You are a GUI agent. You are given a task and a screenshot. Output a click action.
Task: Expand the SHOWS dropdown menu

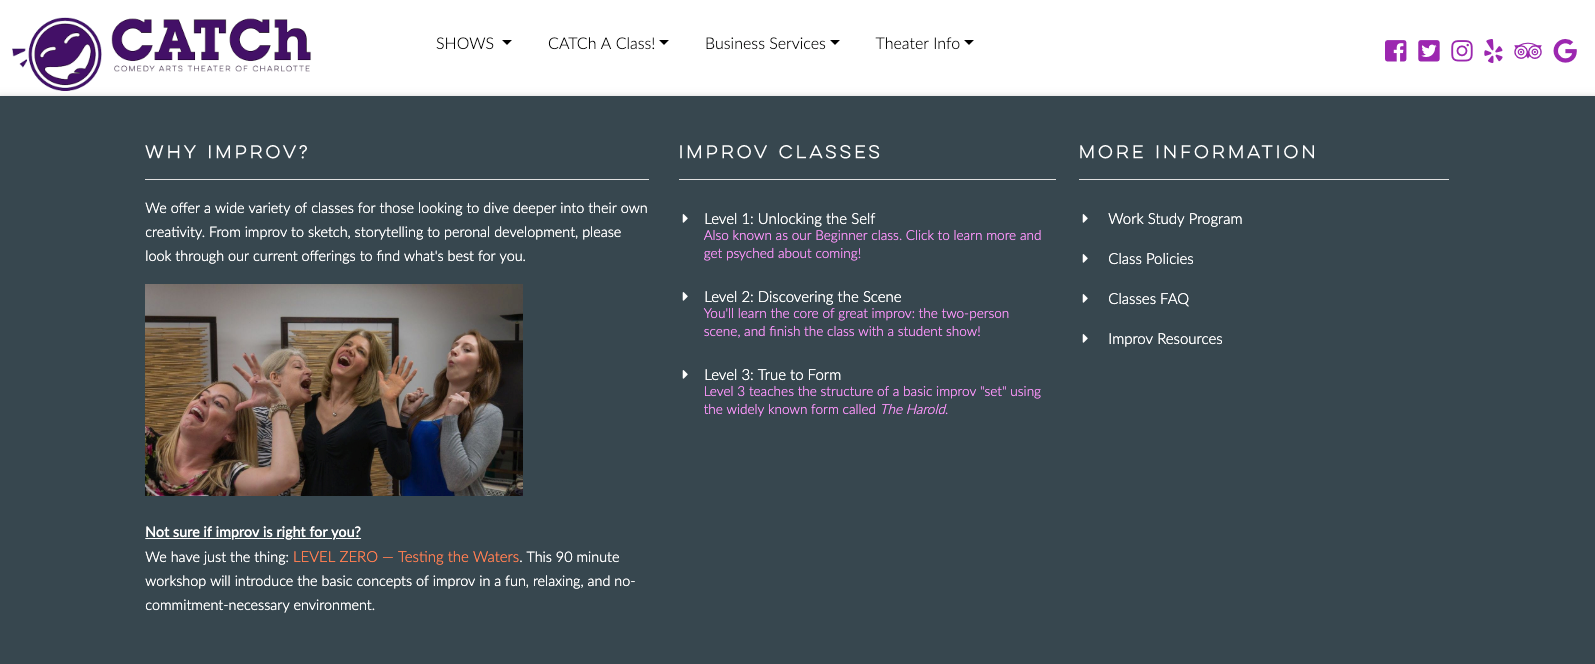(473, 43)
